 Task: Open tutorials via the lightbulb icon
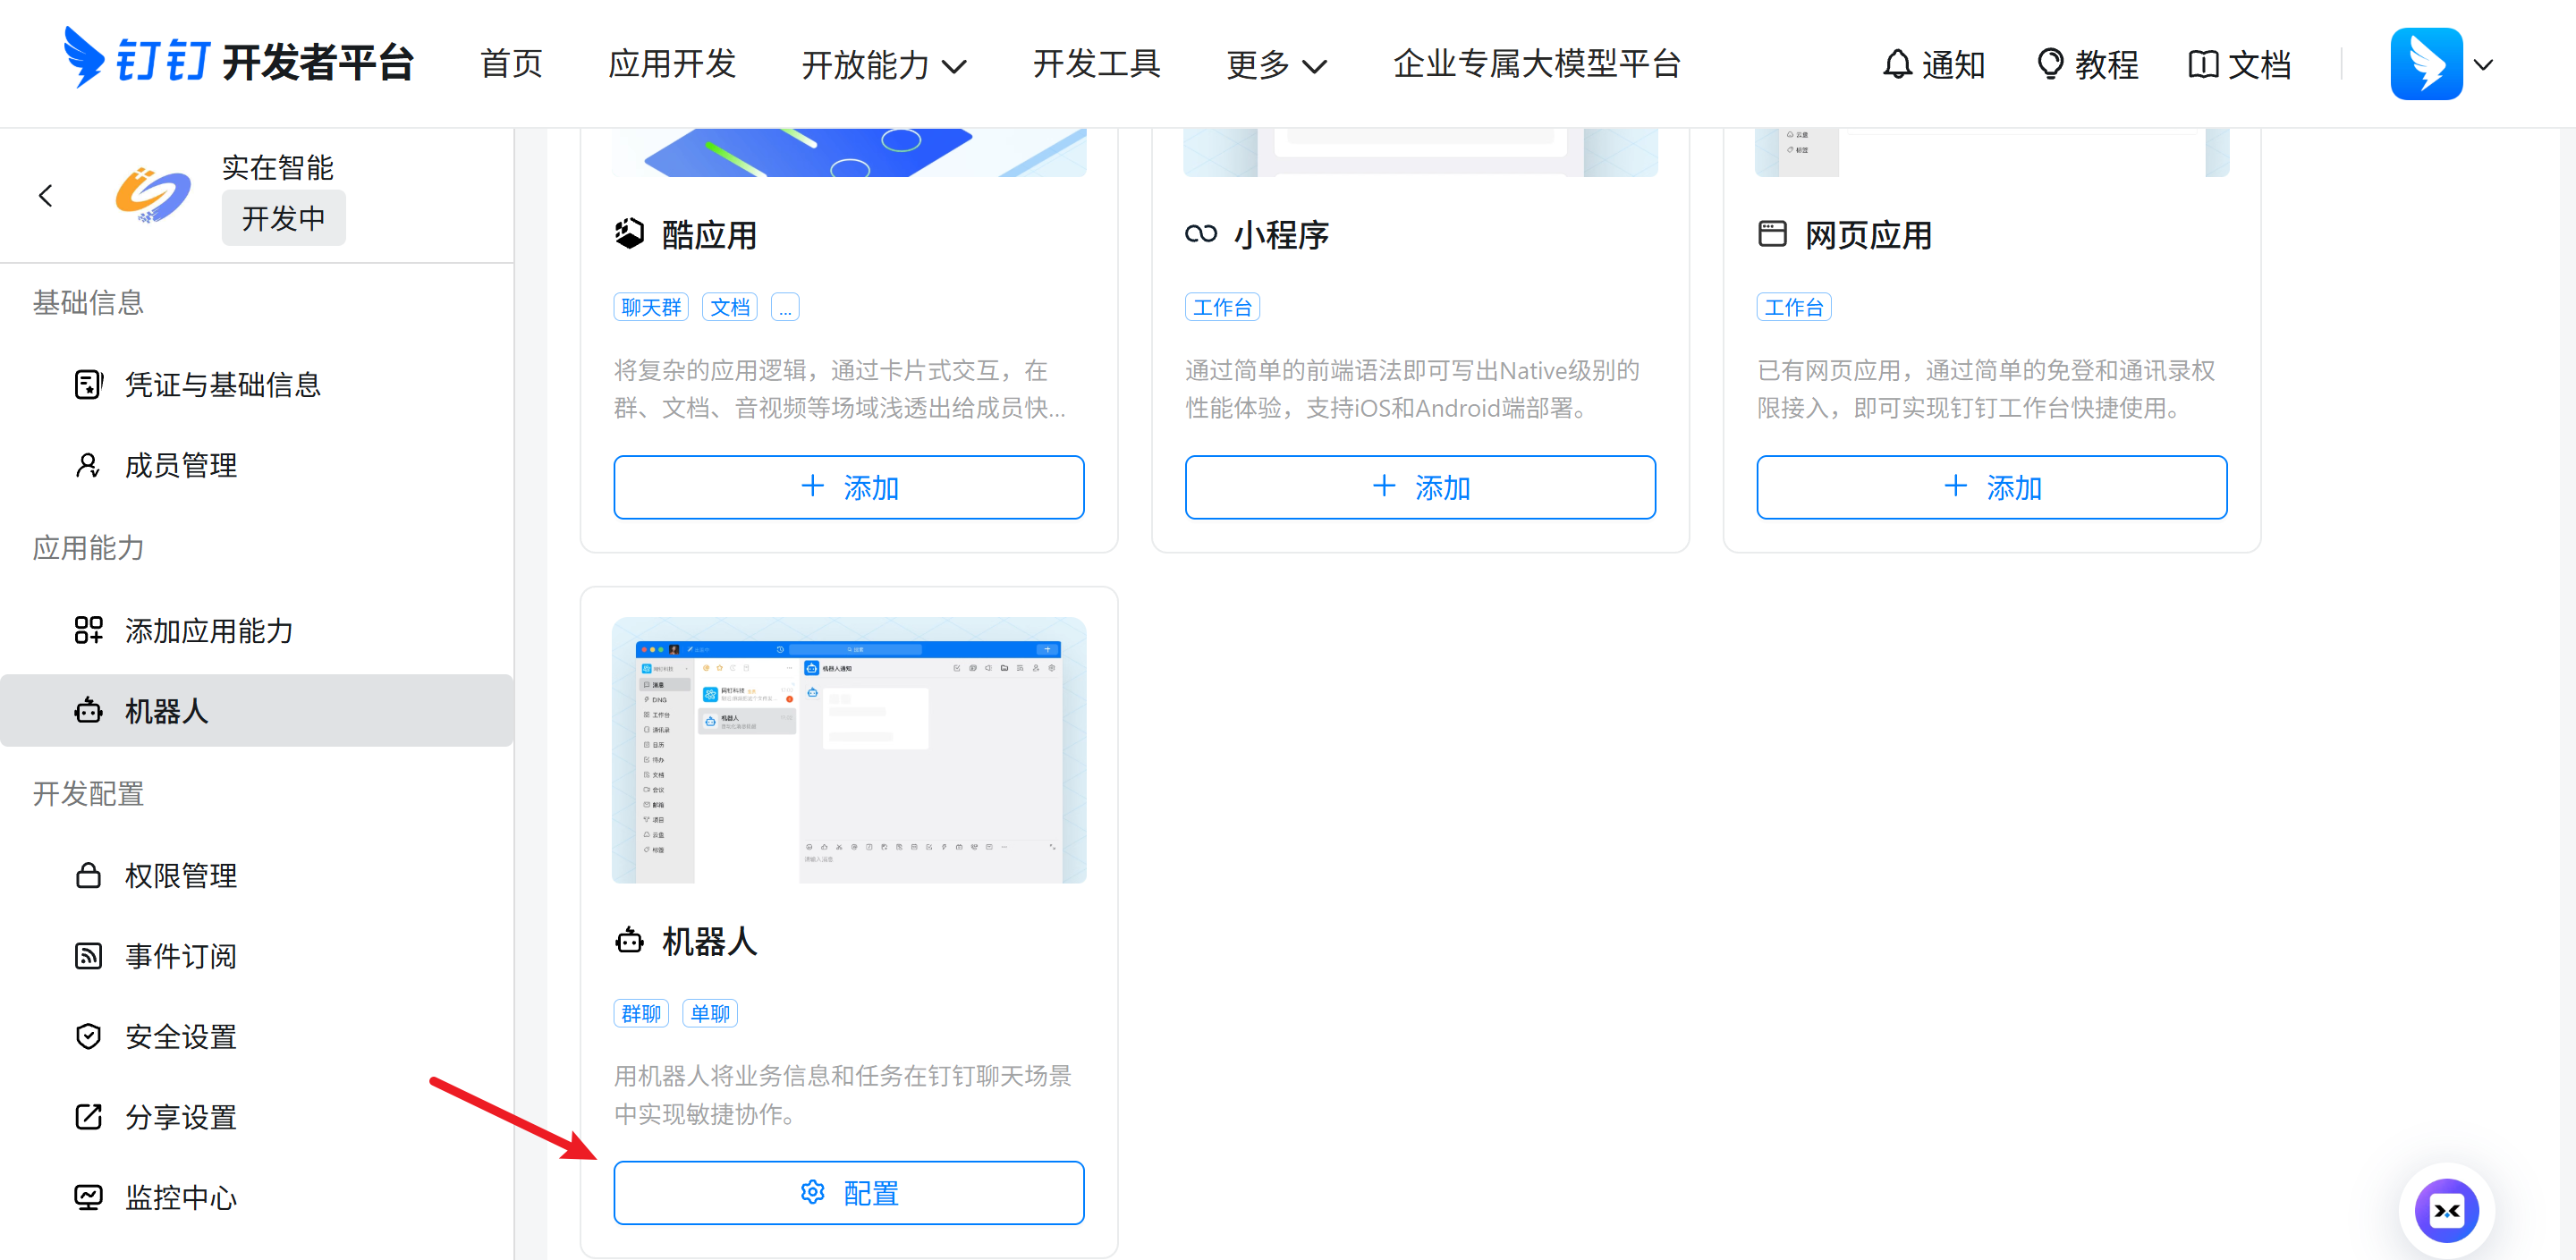(2049, 64)
